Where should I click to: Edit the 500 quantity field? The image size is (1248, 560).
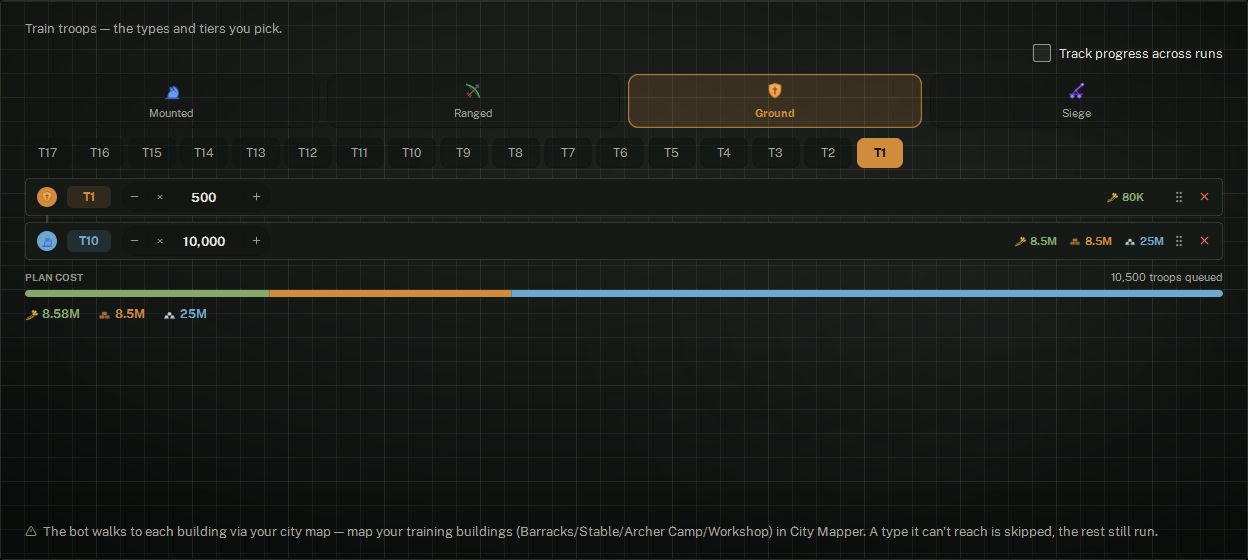[204, 197]
